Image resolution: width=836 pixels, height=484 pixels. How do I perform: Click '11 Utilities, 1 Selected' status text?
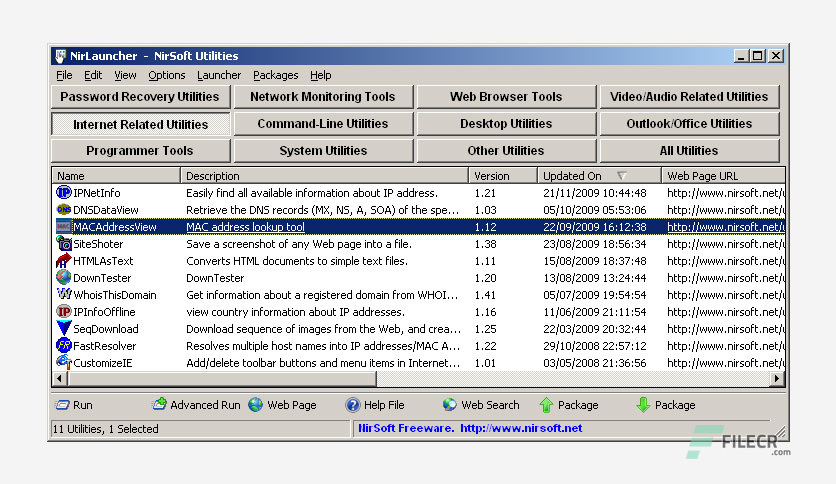point(106,429)
